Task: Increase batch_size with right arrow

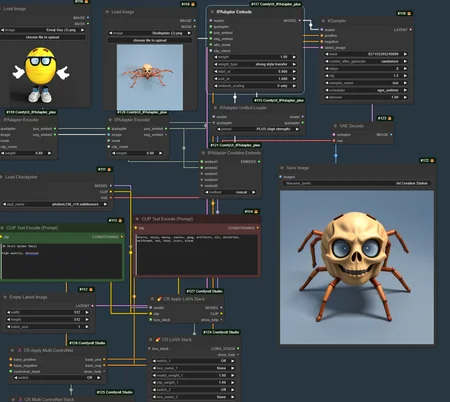Action: tap(87, 327)
